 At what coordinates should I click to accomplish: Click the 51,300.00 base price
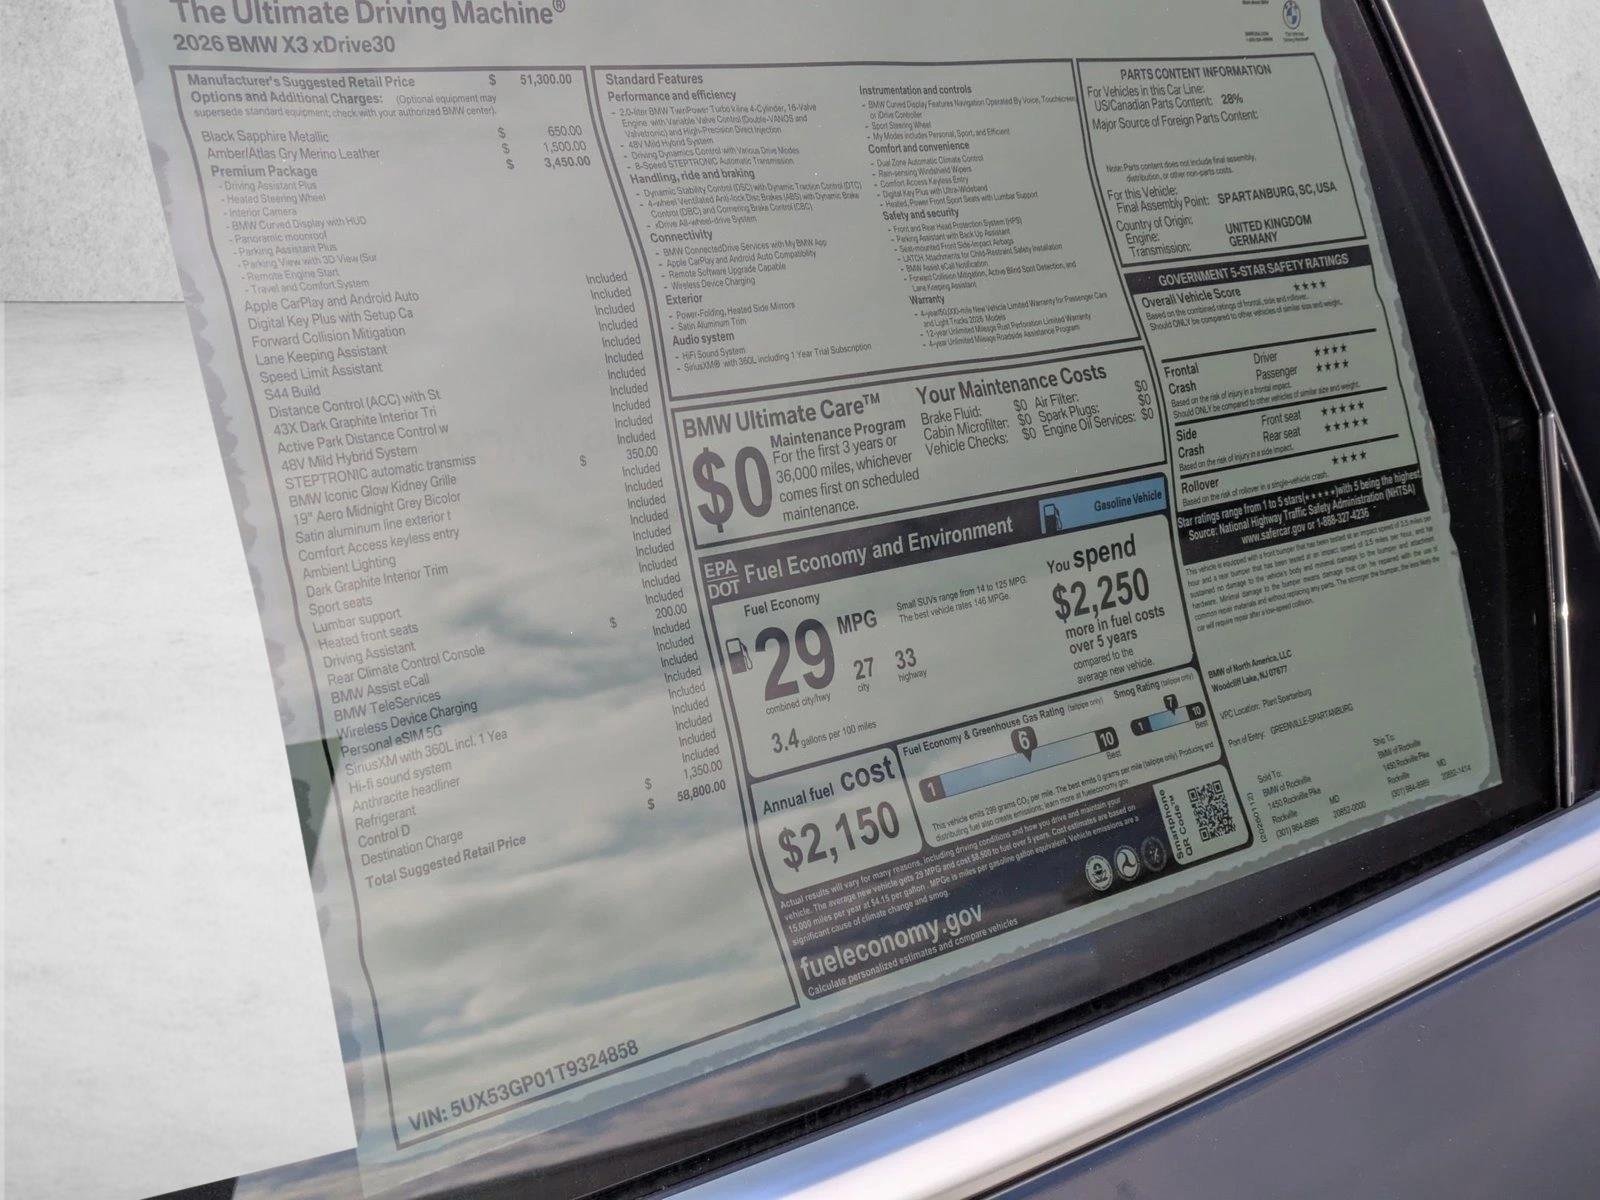(x=545, y=79)
